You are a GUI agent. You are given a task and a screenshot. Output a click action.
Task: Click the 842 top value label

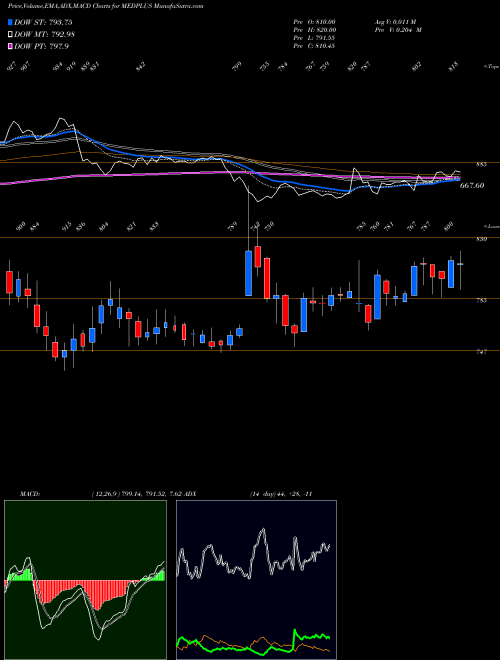tap(141, 66)
